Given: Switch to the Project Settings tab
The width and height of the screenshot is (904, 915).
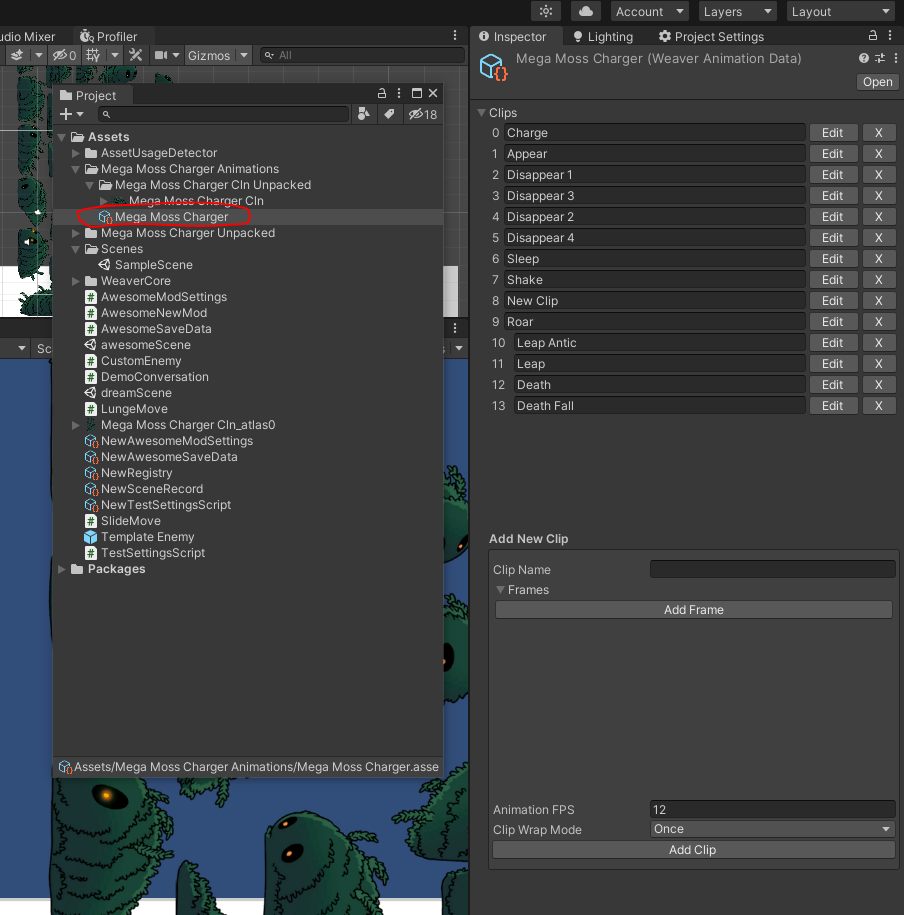Looking at the screenshot, I should [x=711, y=37].
